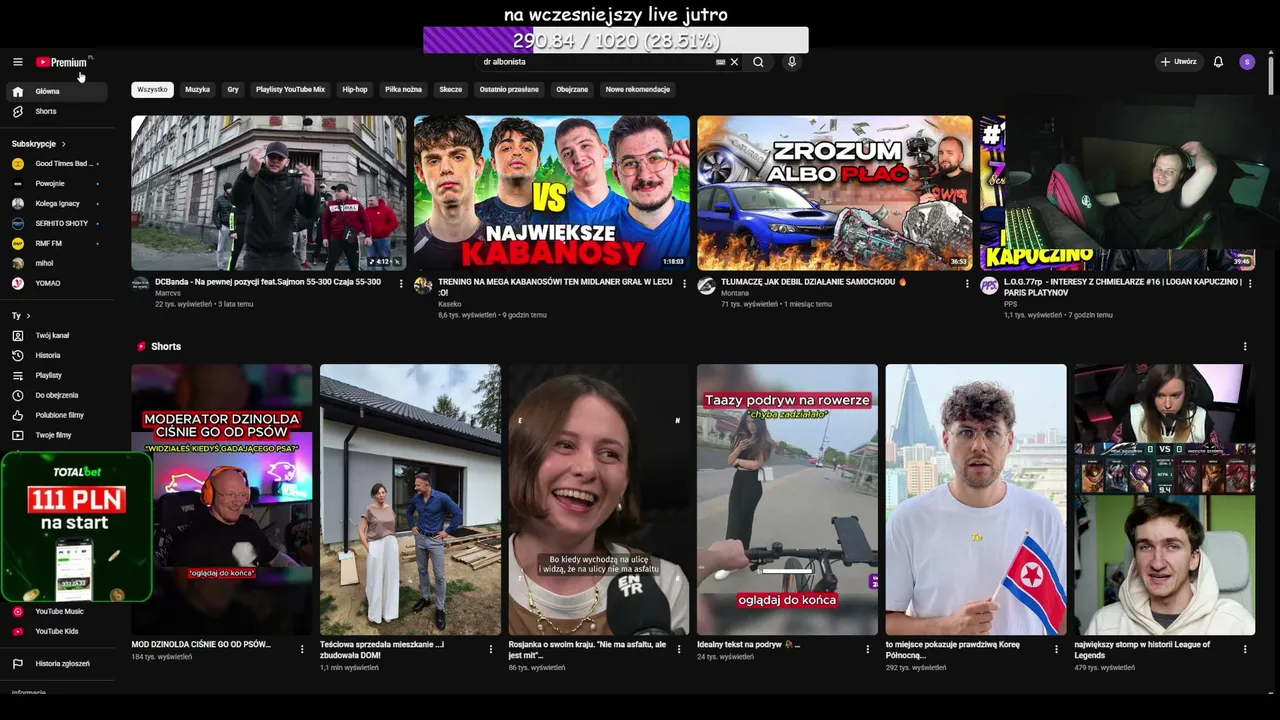Select the Hip-hop filter chip
The height and width of the screenshot is (720, 1280).
tap(355, 89)
